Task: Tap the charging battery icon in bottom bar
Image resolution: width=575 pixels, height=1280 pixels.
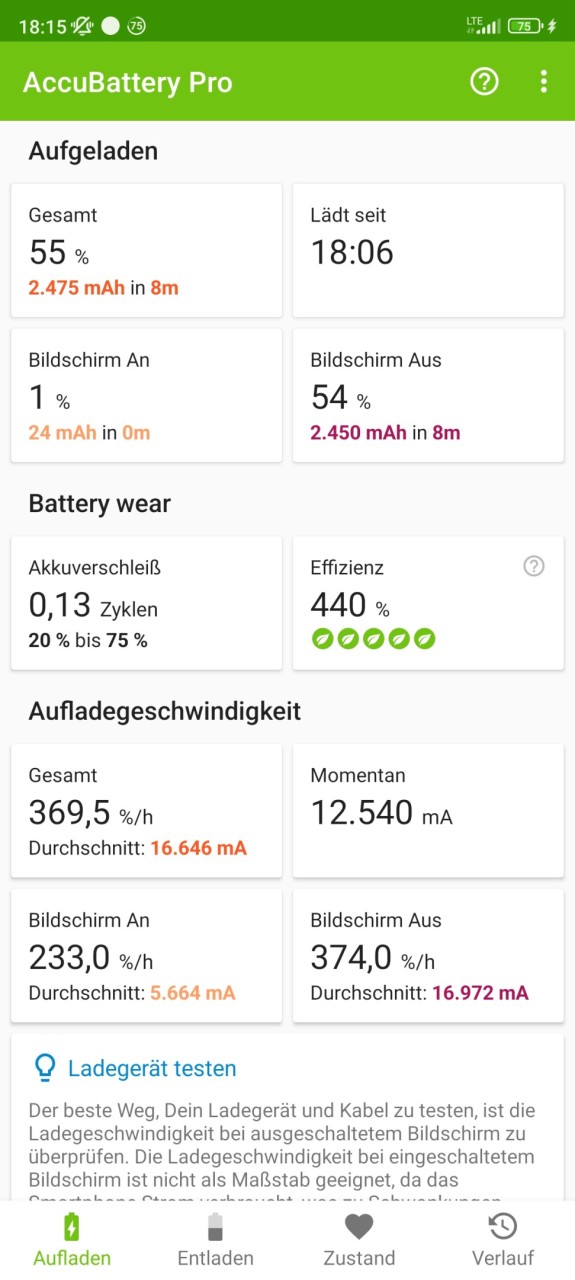Action: (x=72, y=1226)
